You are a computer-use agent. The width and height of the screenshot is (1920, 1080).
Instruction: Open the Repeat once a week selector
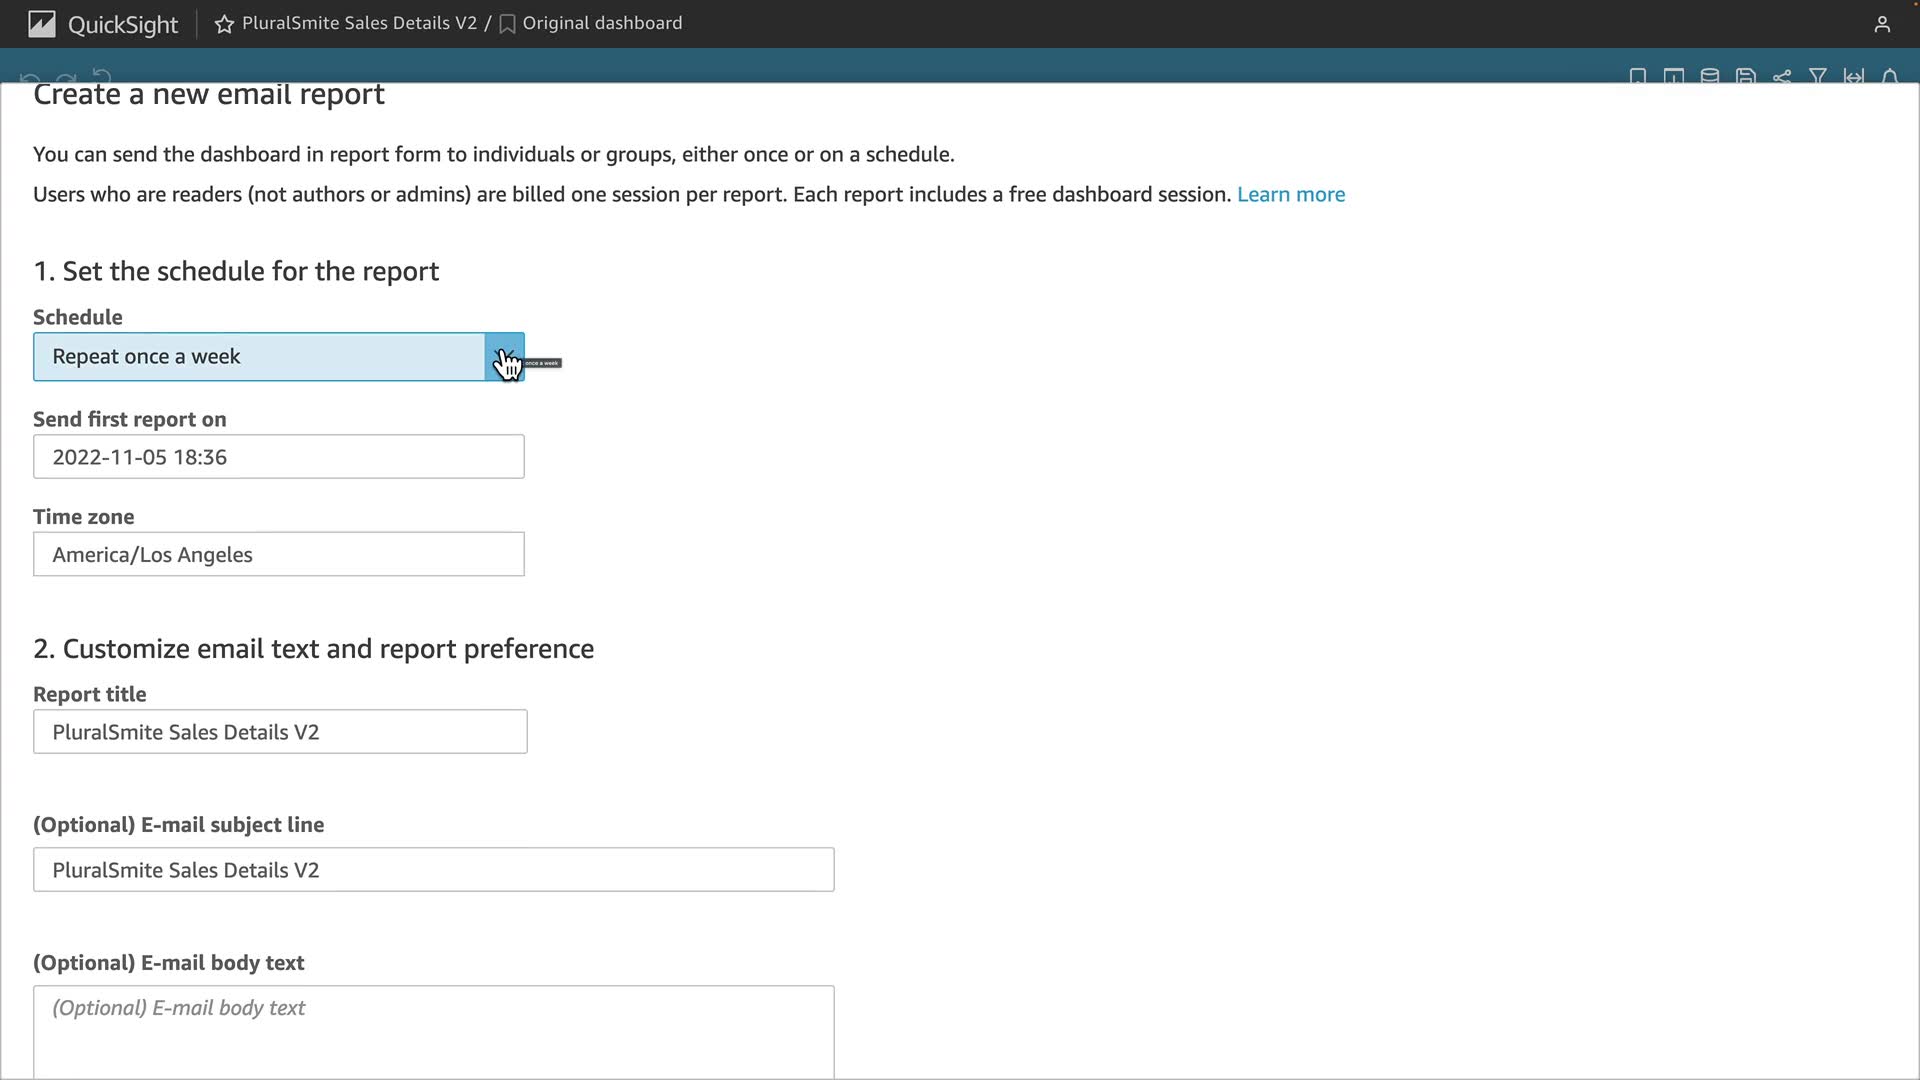tap(258, 357)
